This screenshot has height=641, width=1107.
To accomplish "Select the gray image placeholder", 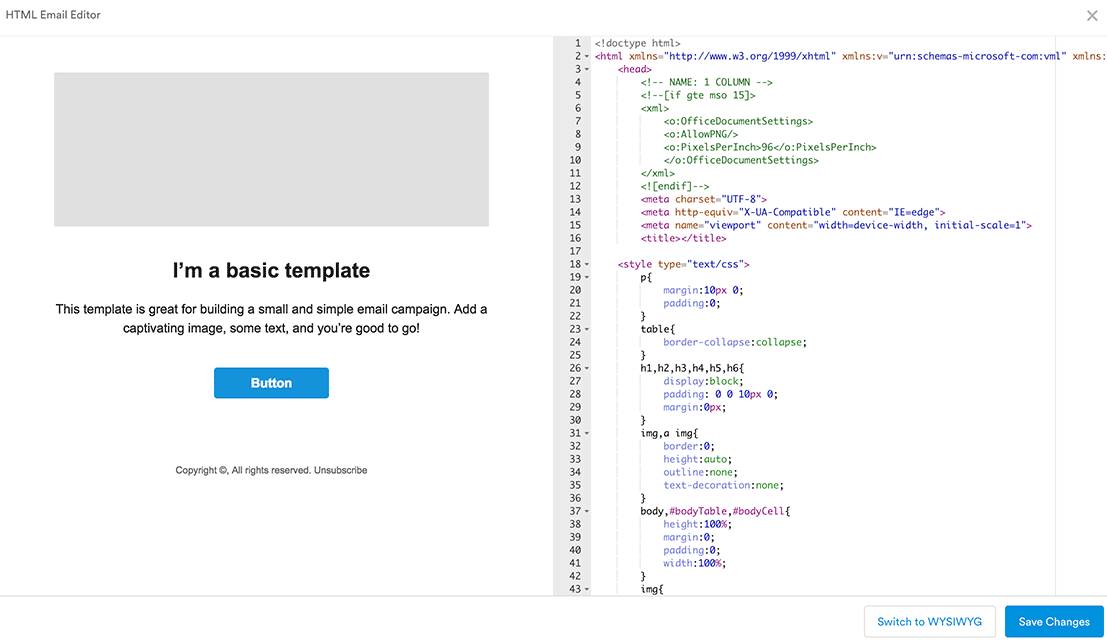I will (x=271, y=149).
